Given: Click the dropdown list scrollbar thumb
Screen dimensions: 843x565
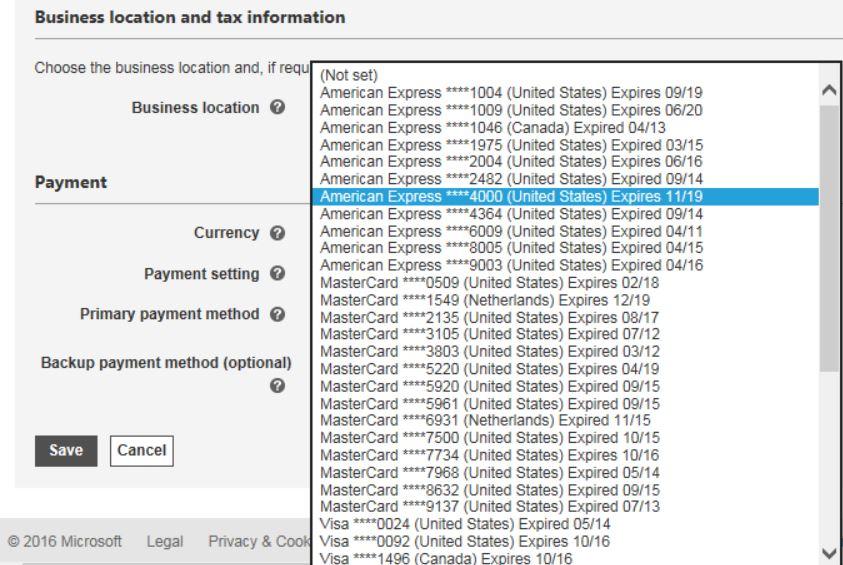Looking at the screenshot, I should [x=830, y=238].
